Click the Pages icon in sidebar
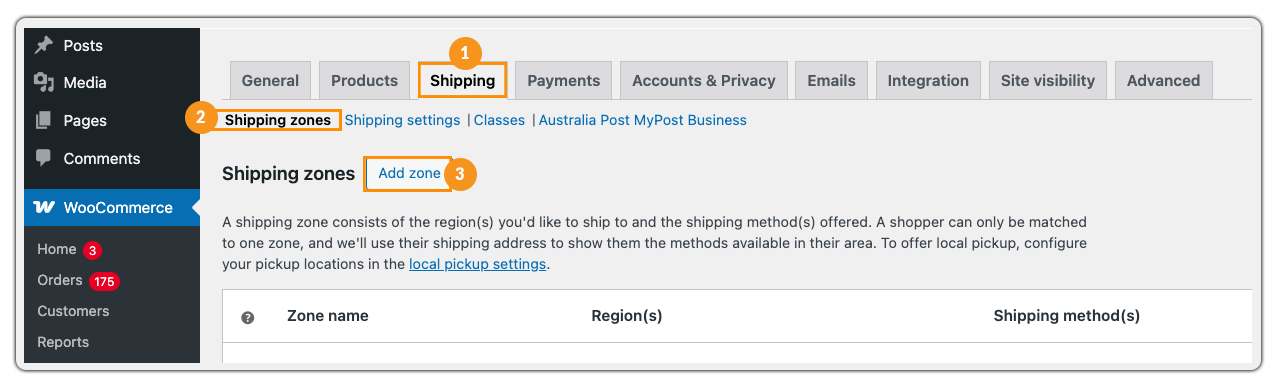Screen dimensions: 1282x387 coord(43,120)
